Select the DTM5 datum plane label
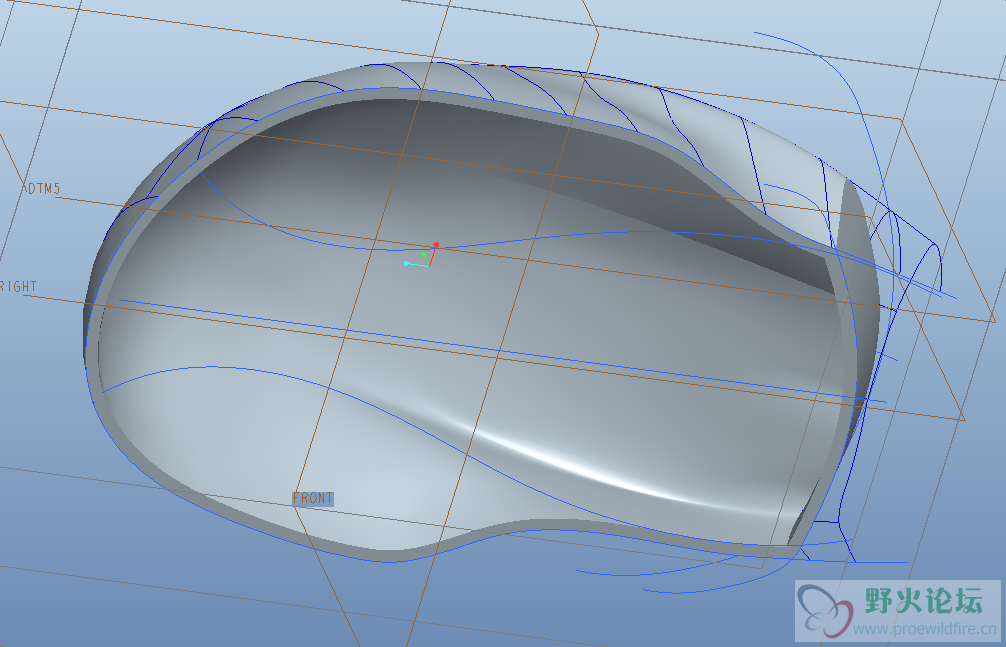 coord(44,188)
